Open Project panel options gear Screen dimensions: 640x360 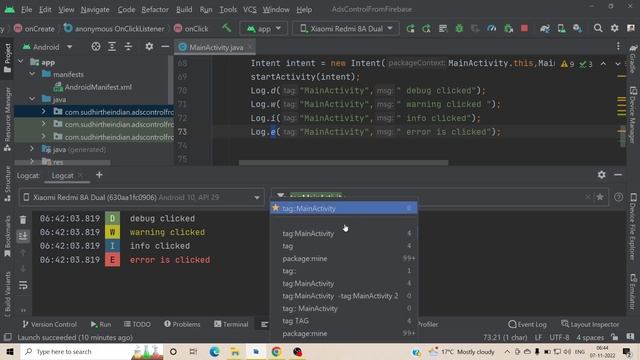click(x=149, y=47)
